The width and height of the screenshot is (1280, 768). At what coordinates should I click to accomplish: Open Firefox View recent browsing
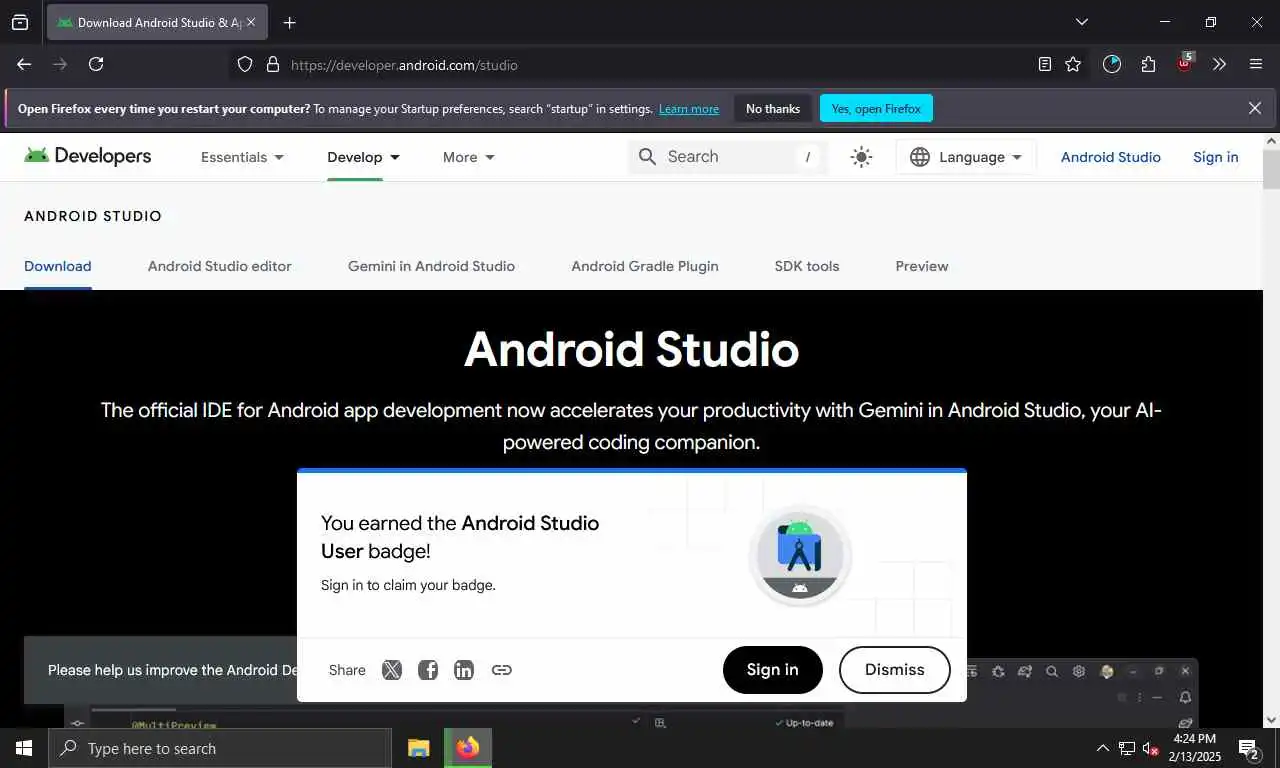pyautogui.click(x=20, y=22)
